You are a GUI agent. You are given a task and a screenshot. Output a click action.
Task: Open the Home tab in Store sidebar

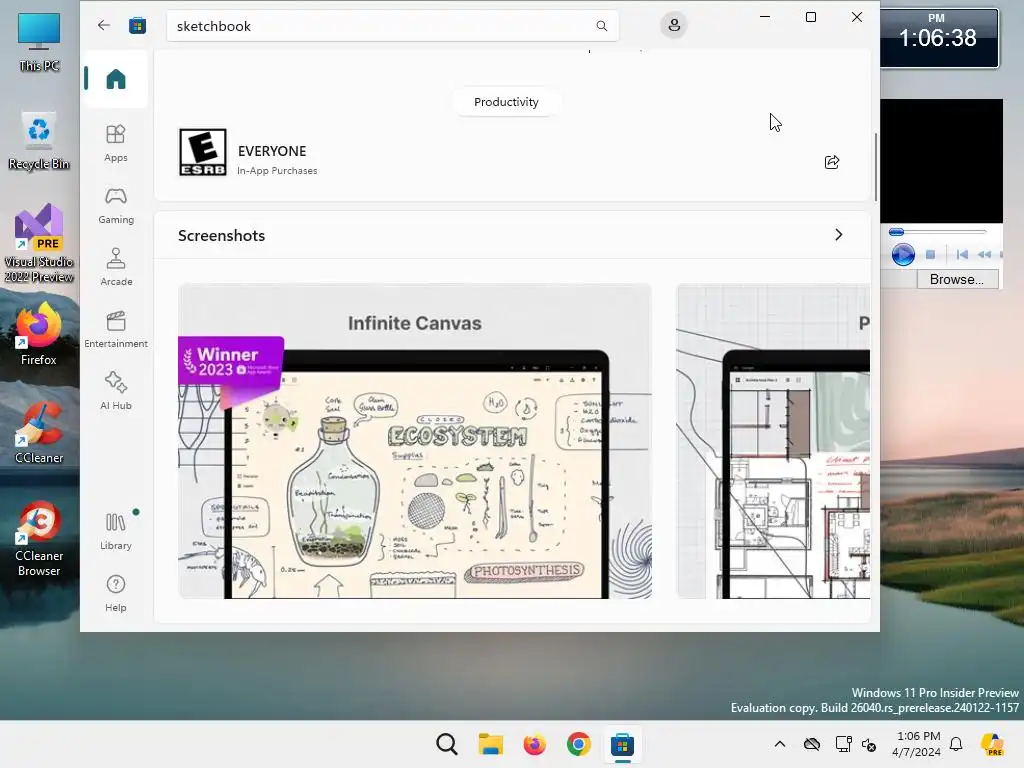click(116, 79)
